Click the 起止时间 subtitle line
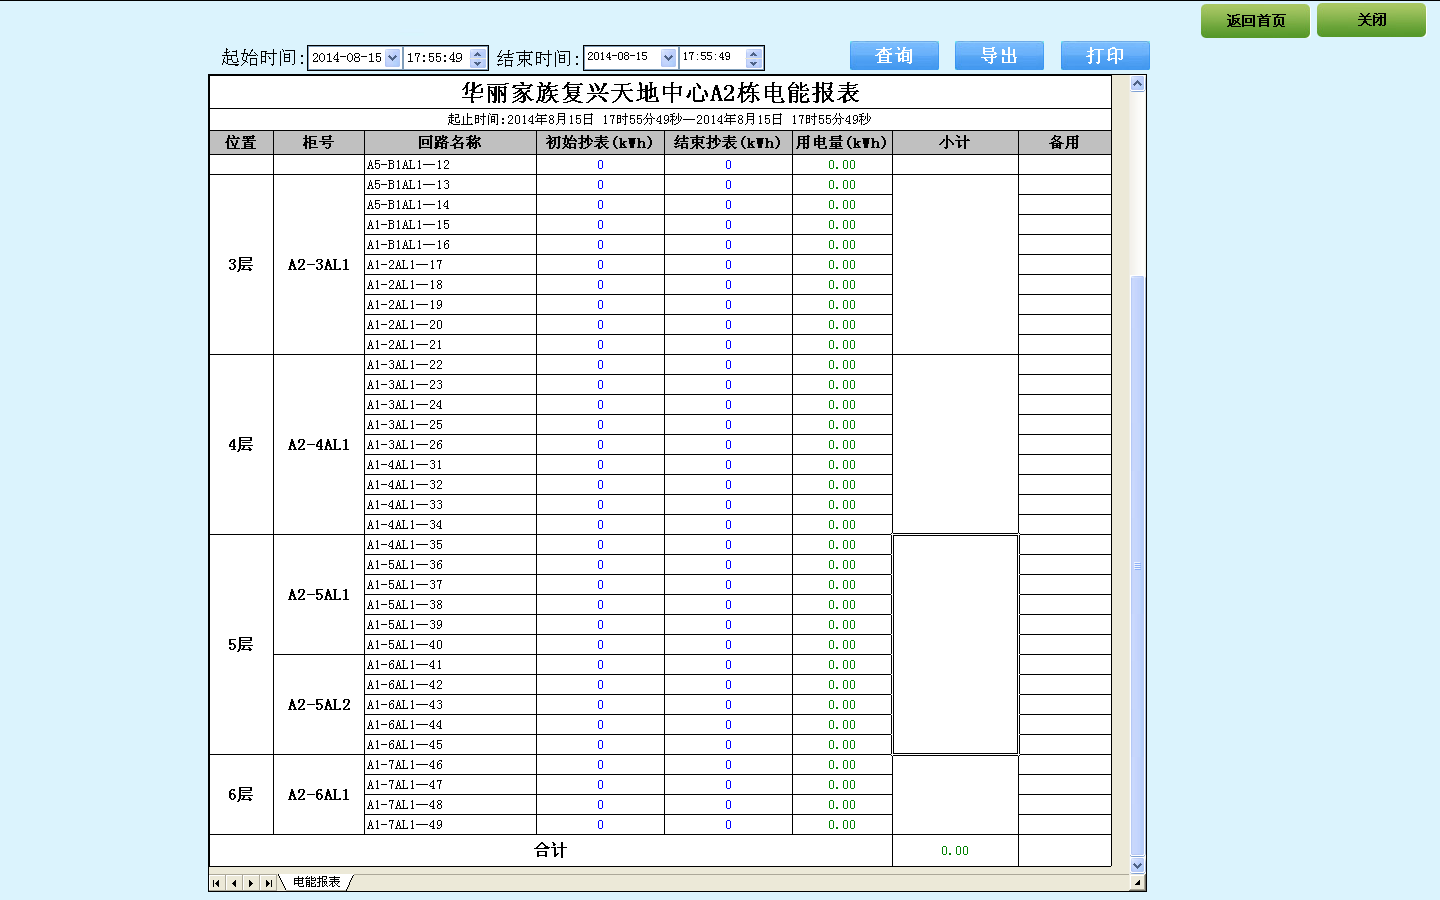1440x900 pixels. (x=660, y=119)
